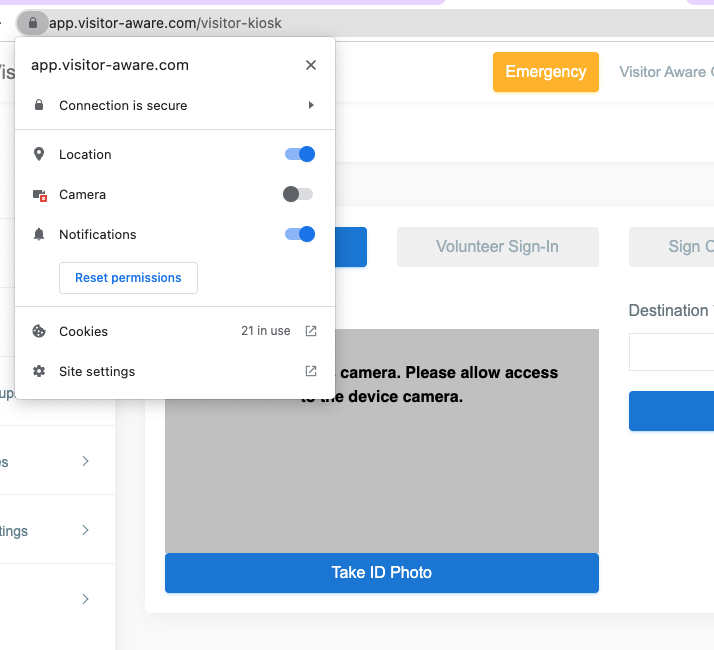714x650 pixels.
Task: Expand Connection is secure details
Action: 175,105
